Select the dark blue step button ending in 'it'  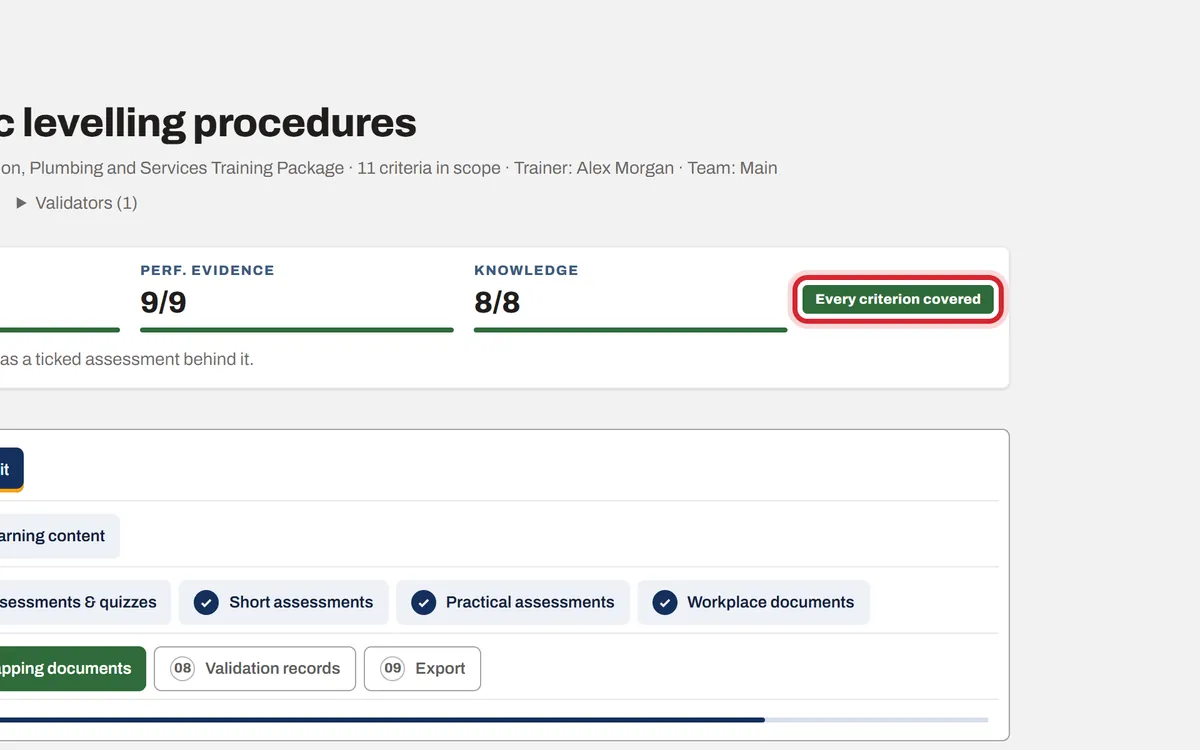point(11,469)
